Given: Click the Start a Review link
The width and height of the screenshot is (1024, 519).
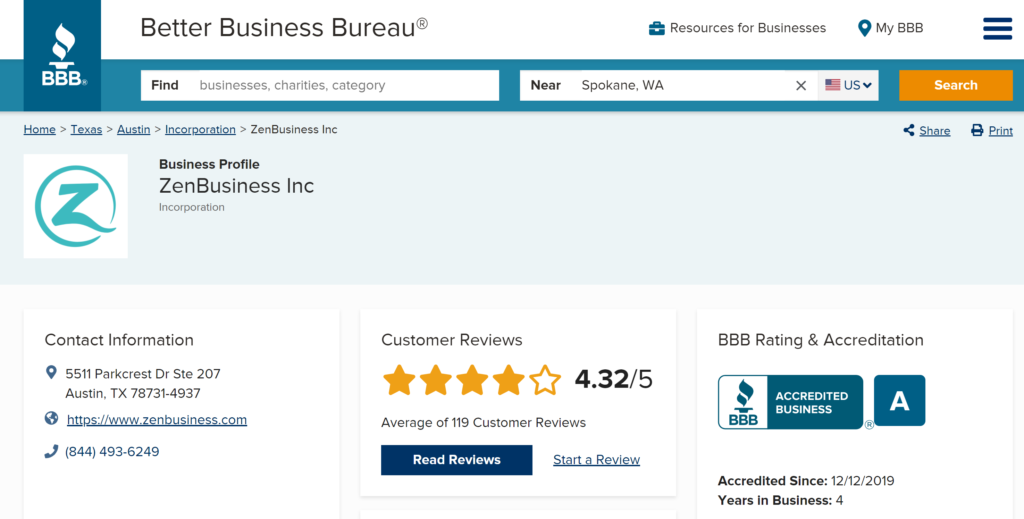Looking at the screenshot, I should tap(596, 460).
